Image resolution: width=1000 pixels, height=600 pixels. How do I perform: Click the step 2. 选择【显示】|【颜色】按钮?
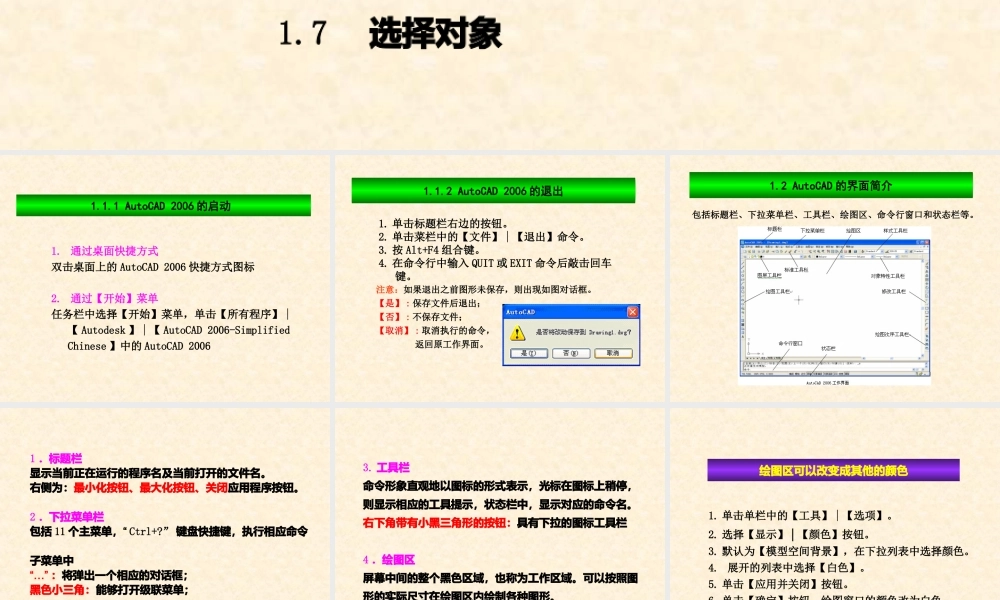point(789,534)
